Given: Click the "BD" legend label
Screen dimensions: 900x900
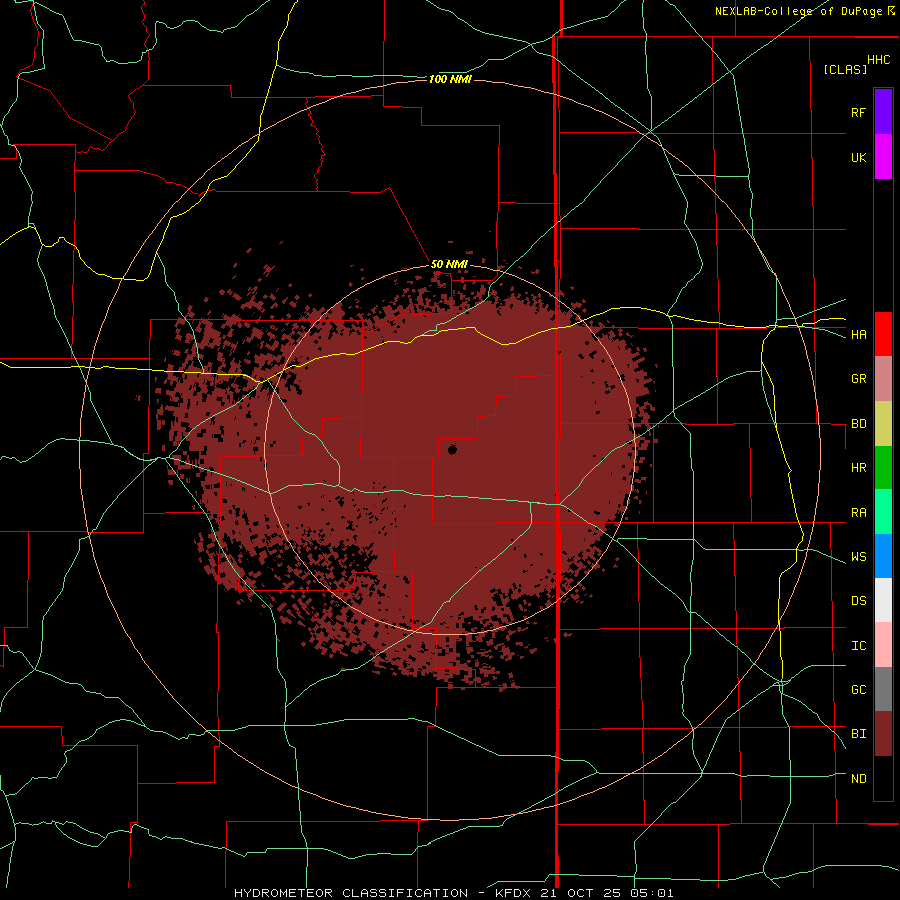Looking at the screenshot, I should 858,424.
